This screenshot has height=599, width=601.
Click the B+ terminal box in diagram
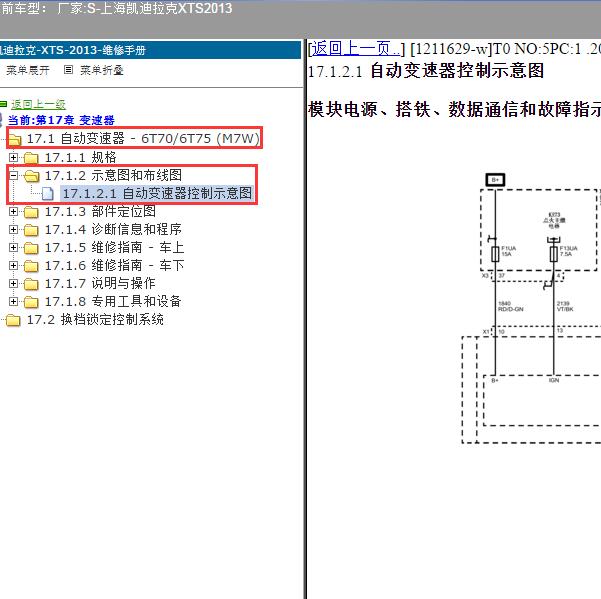click(x=495, y=180)
